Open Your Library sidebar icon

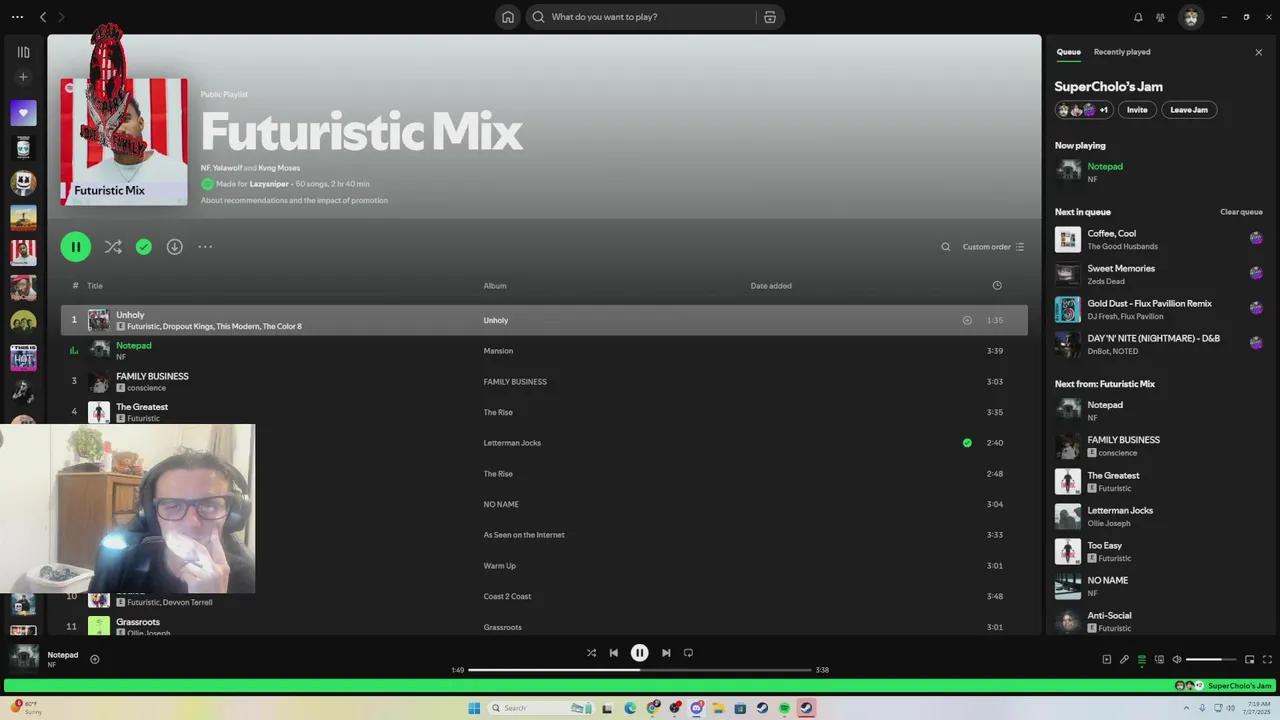click(23, 52)
